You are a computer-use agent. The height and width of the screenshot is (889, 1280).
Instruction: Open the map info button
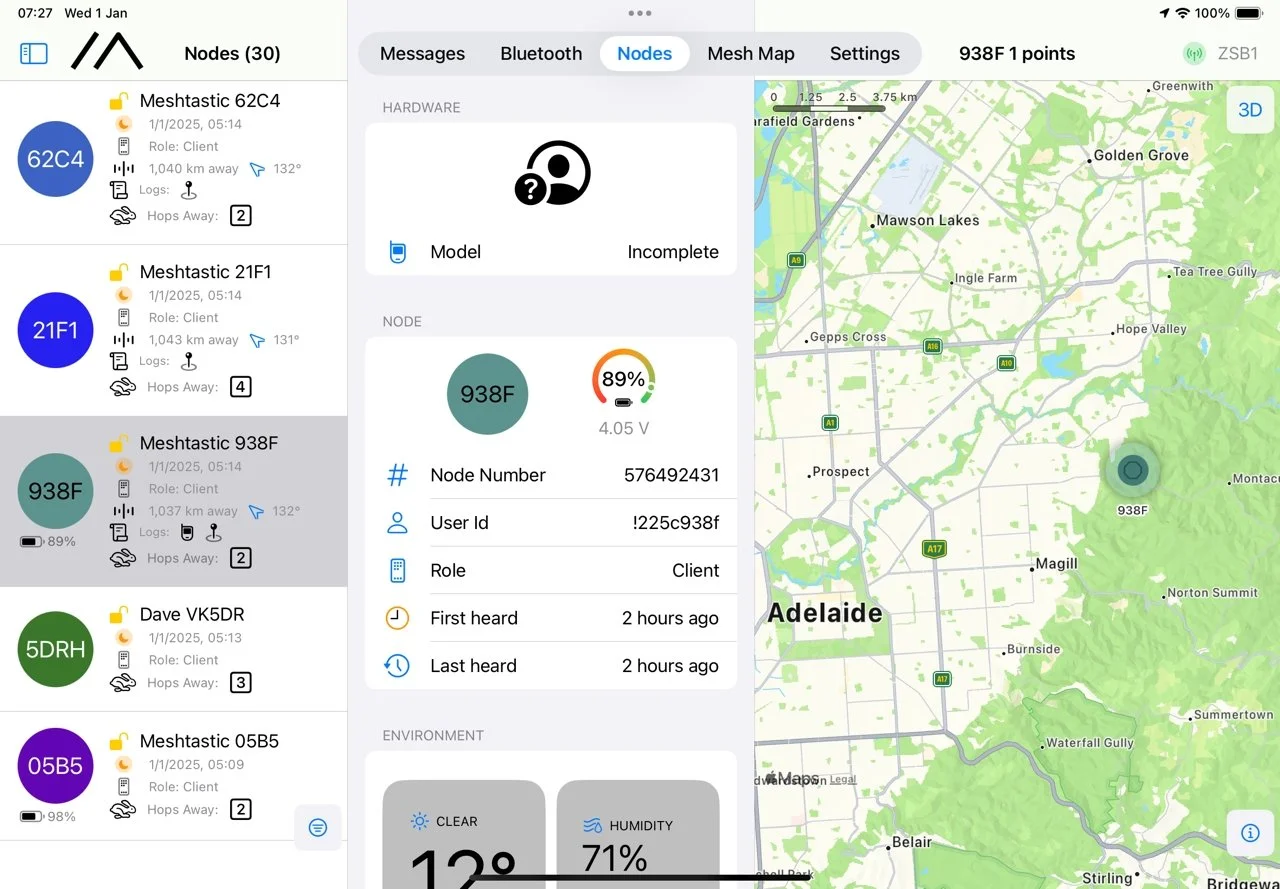tap(1250, 832)
